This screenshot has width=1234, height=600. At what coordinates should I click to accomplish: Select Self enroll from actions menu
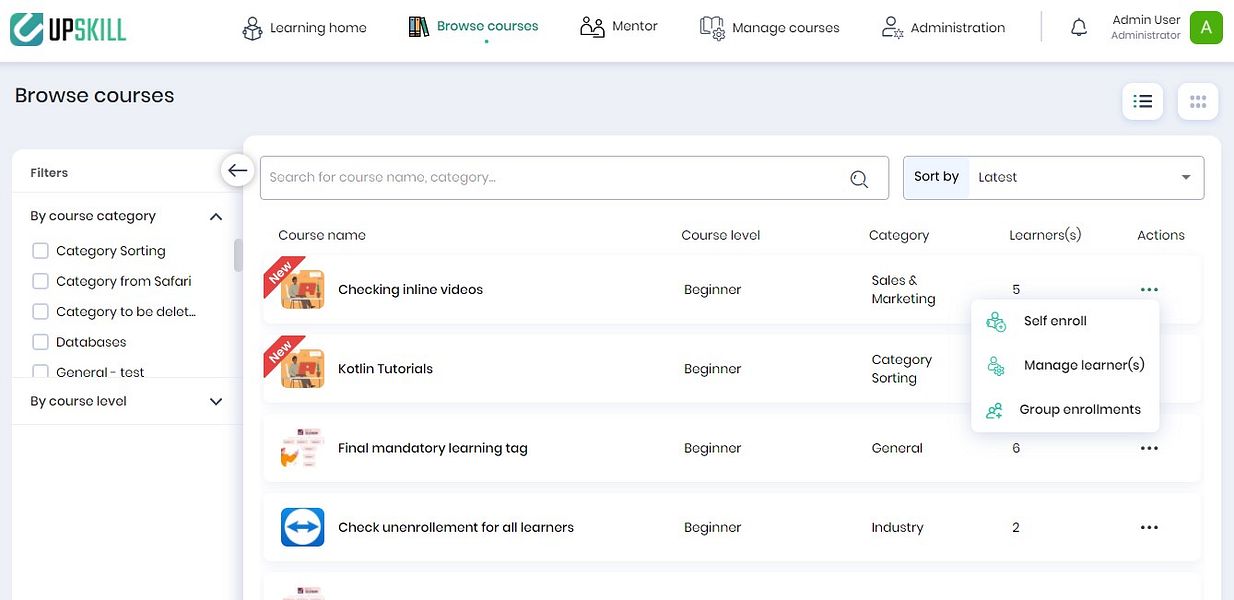(1054, 321)
